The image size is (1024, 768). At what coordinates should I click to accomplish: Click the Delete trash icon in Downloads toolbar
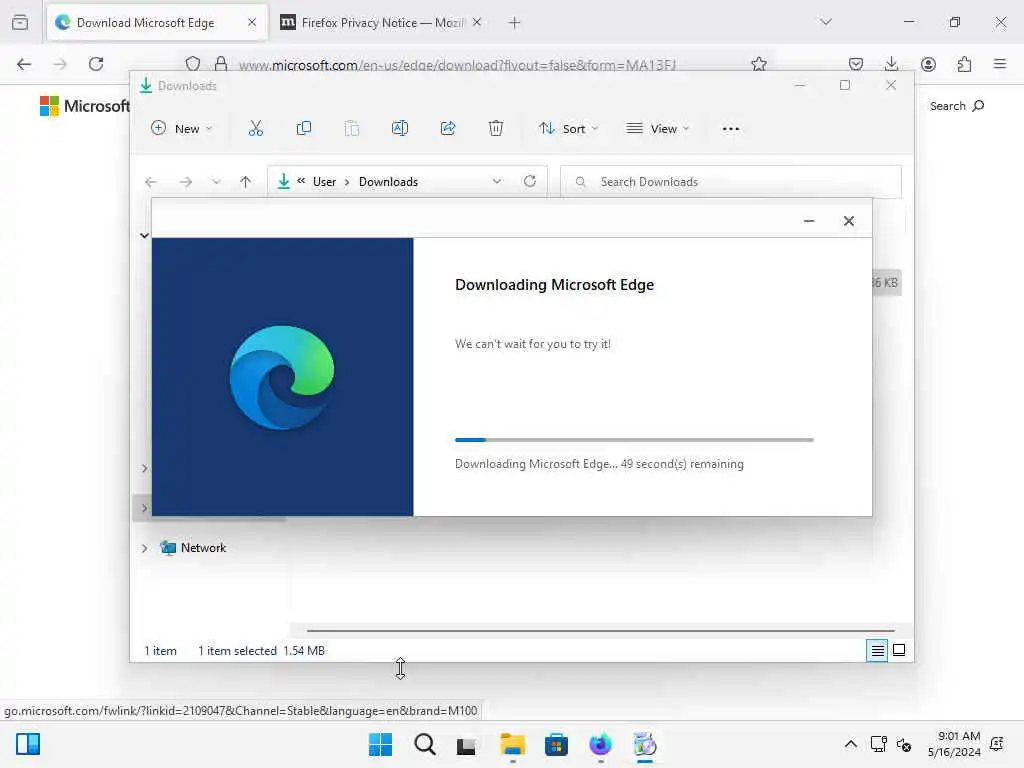tap(496, 129)
